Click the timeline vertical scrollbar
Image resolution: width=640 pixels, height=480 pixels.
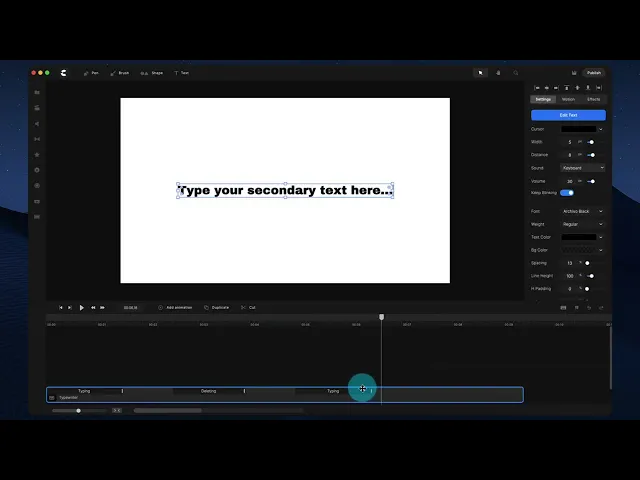tap(611, 358)
